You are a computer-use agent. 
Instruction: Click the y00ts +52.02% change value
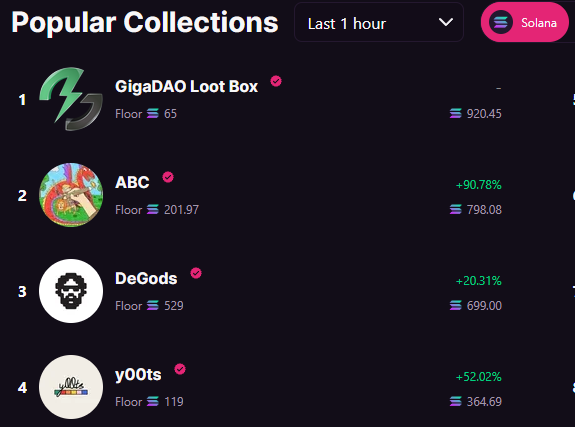pos(478,377)
